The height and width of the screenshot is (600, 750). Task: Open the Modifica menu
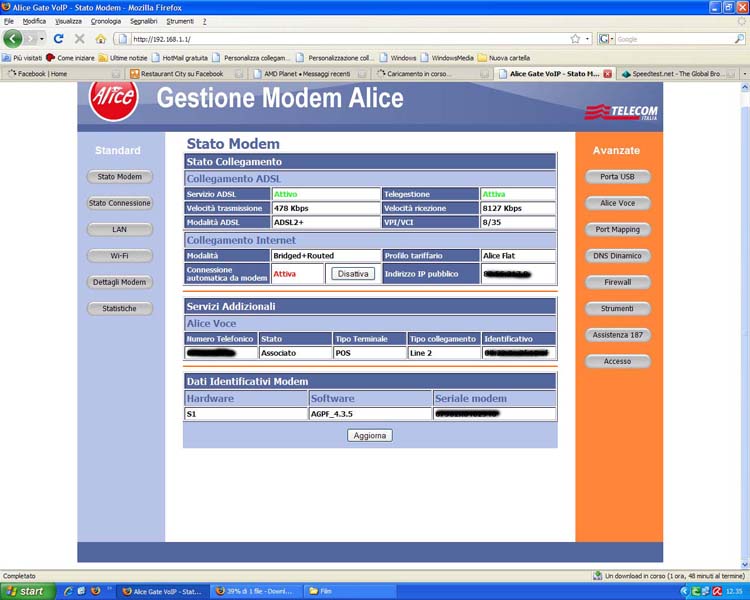(34, 22)
